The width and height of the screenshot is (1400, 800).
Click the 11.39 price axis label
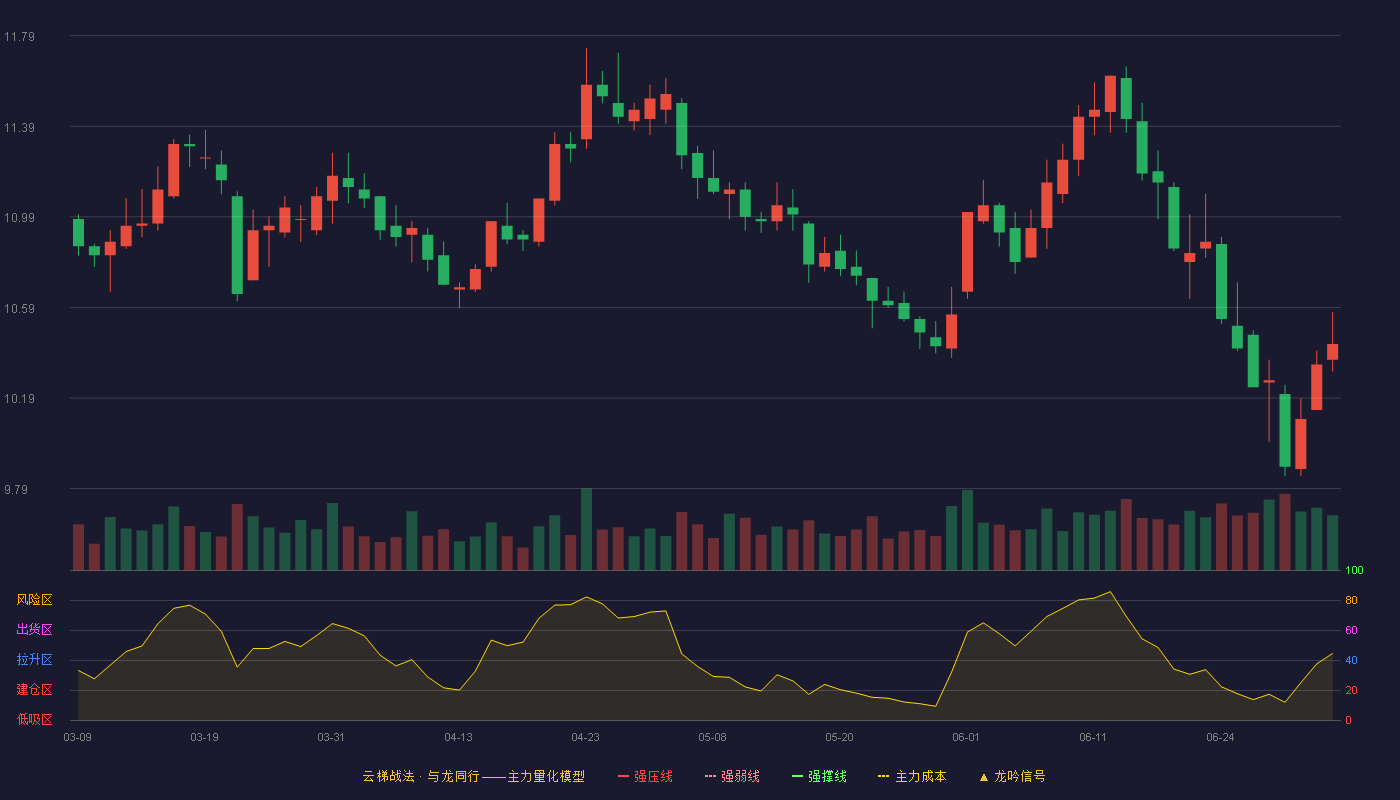tap(19, 127)
